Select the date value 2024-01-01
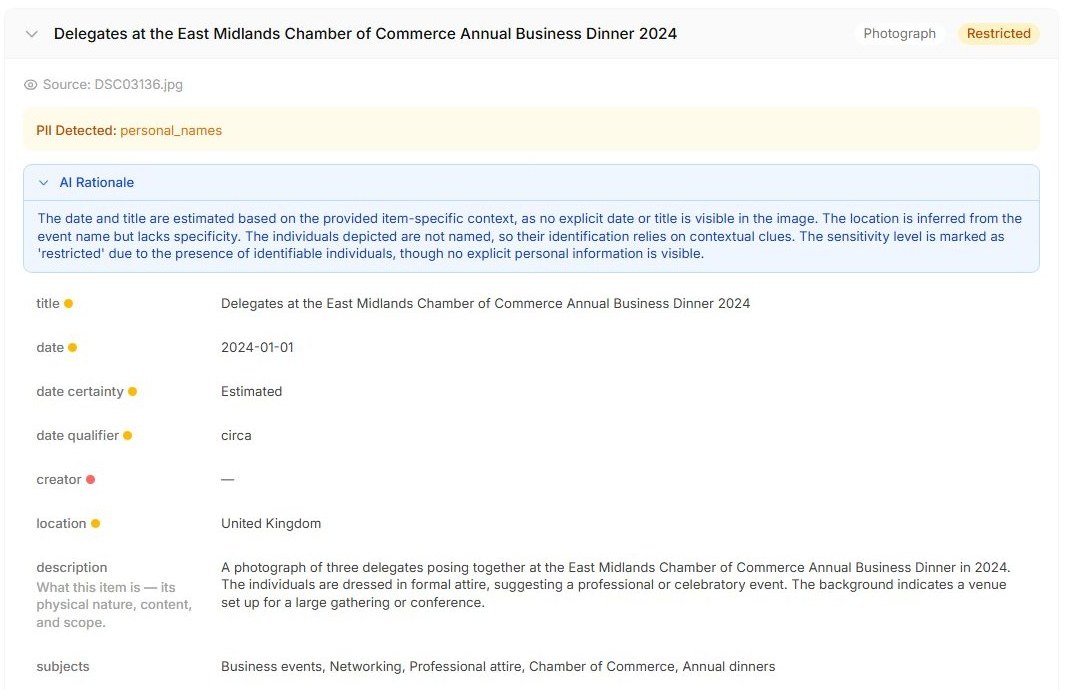The width and height of the screenshot is (1075, 690). coord(257,348)
